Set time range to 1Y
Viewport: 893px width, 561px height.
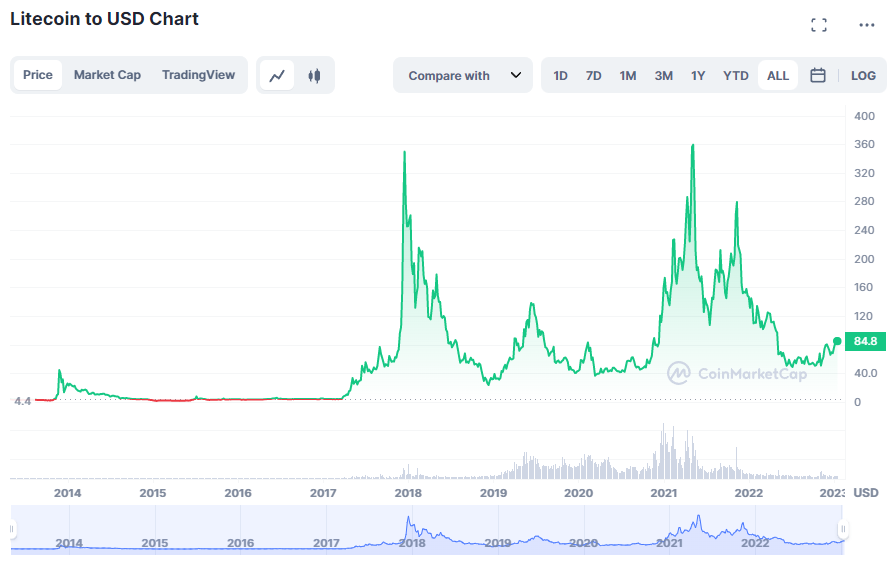pos(698,76)
